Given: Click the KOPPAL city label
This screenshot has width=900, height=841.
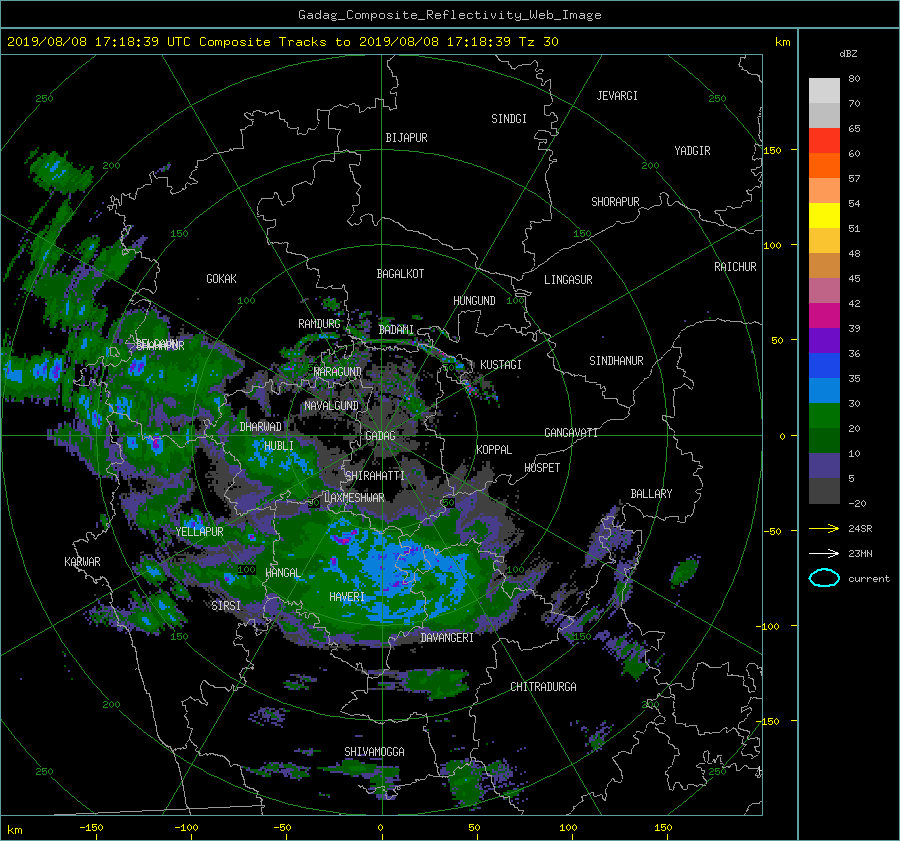Looking at the screenshot, I should (x=494, y=450).
